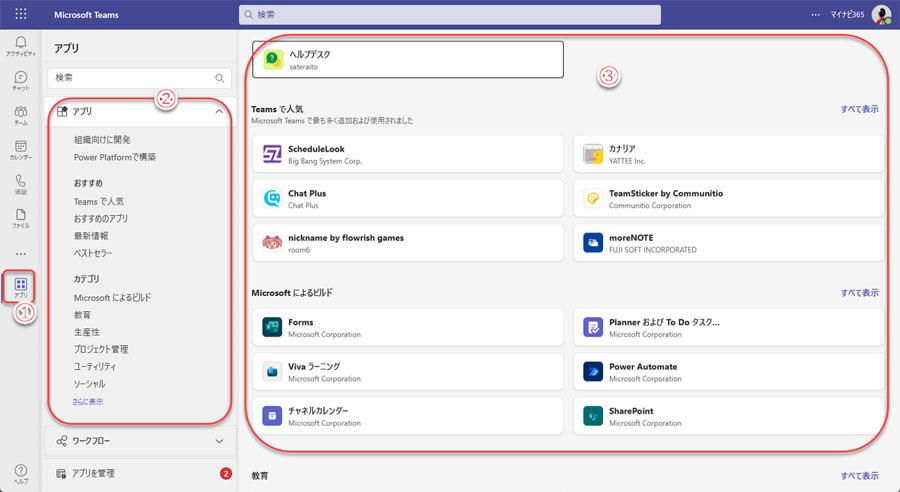Viewport: 900px width, 492px height.
Task: Open the ヘルプデスク app card
Action: [408, 59]
